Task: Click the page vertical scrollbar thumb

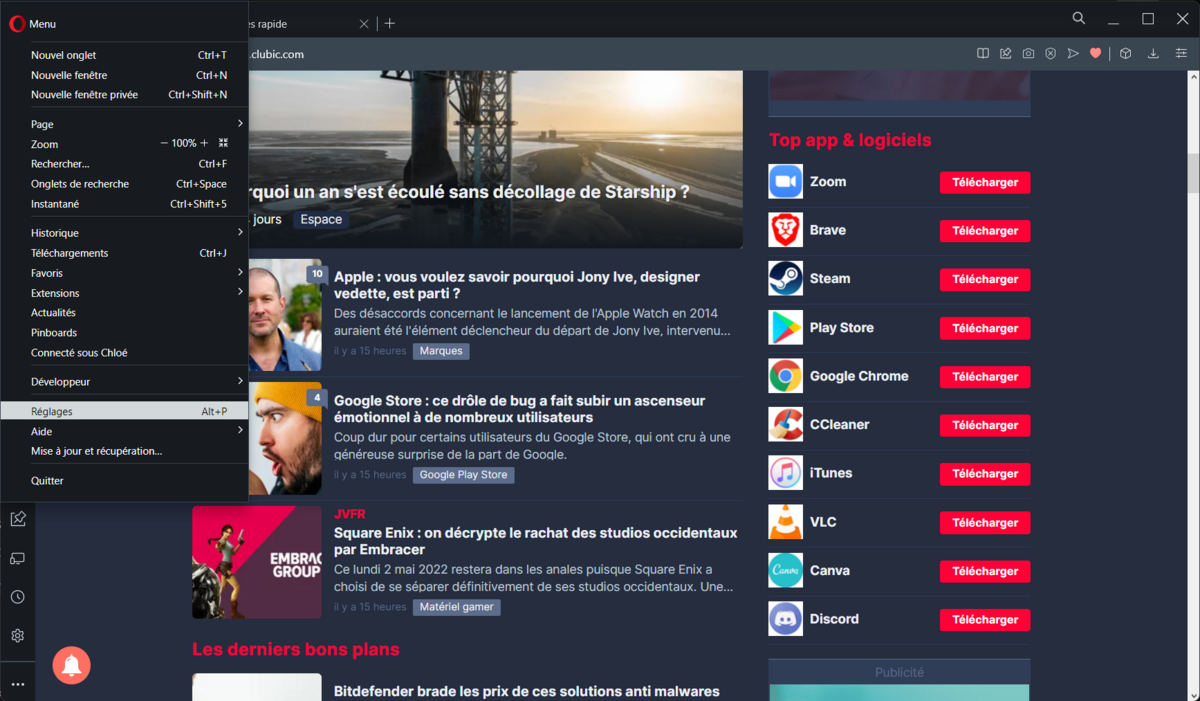Action: click(x=1192, y=172)
